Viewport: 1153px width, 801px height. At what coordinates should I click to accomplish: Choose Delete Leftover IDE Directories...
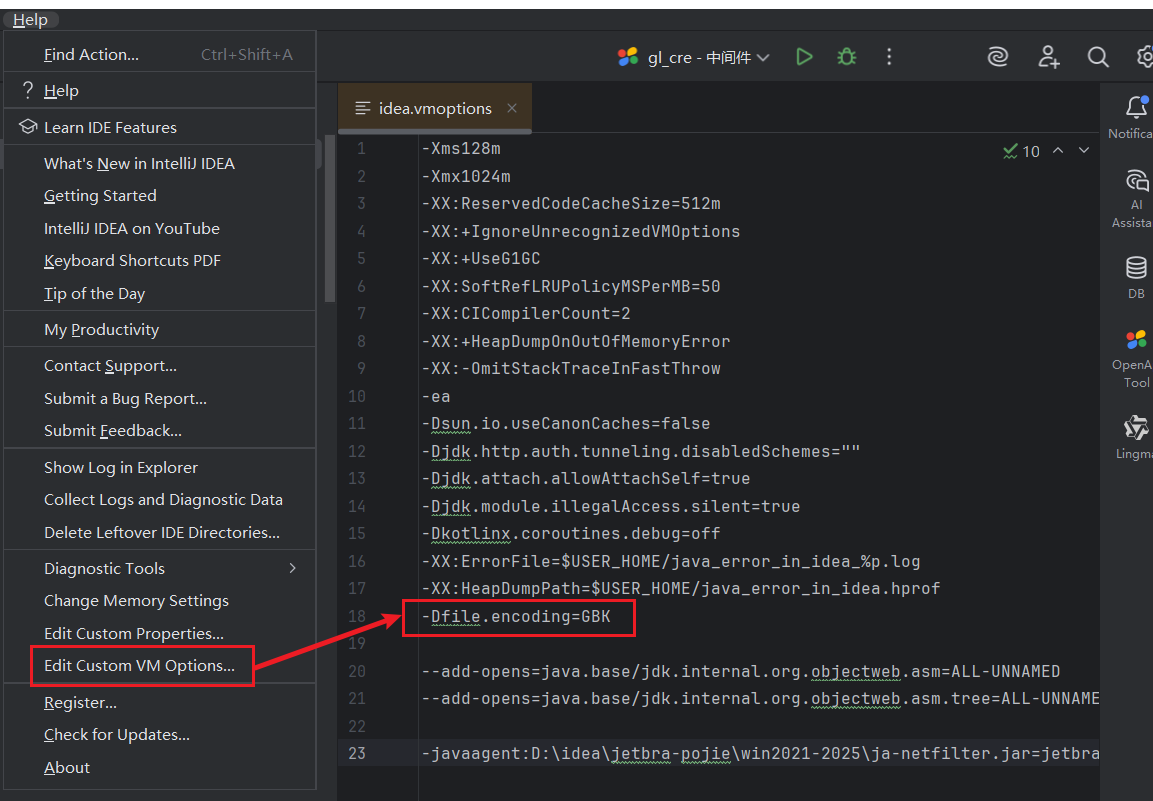tap(160, 532)
